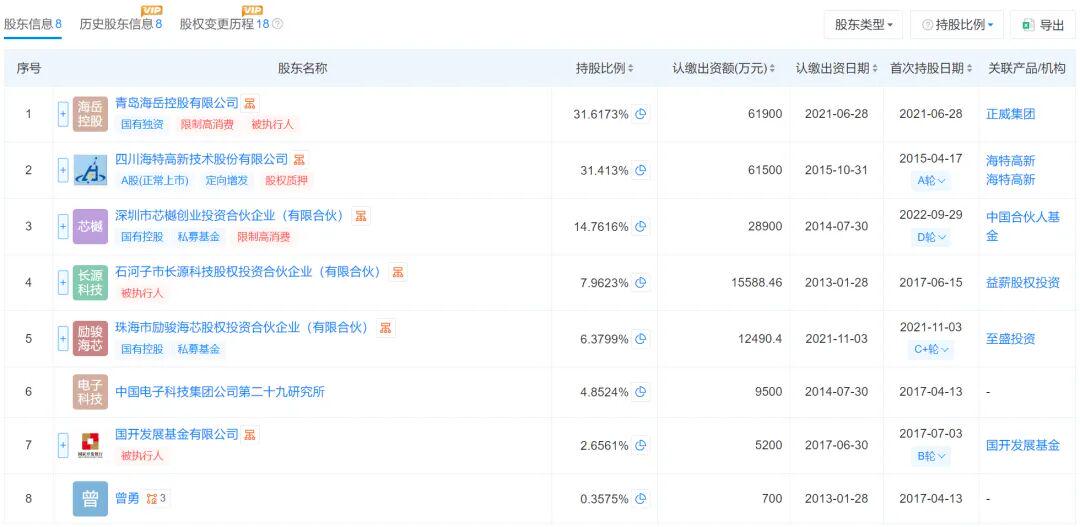Viewport: 1080px width, 527px height.
Task: Switch to 历史股东信息 8 tab
Action: pos(121,24)
